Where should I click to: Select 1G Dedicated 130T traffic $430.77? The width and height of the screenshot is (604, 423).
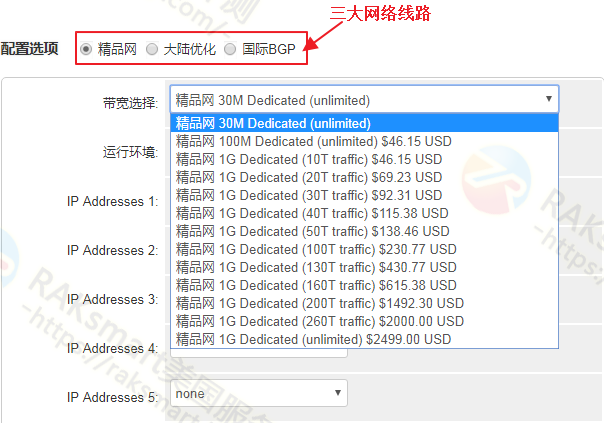click(364, 267)
